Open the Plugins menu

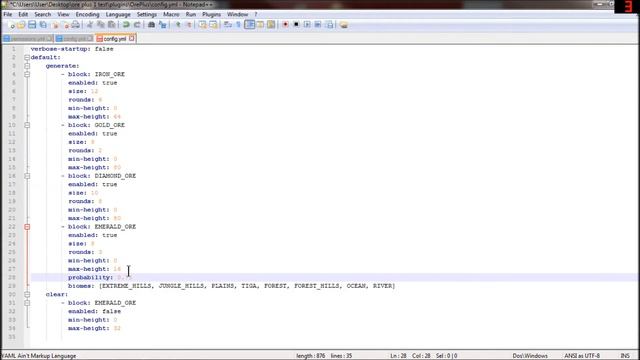tap(211, 14)
